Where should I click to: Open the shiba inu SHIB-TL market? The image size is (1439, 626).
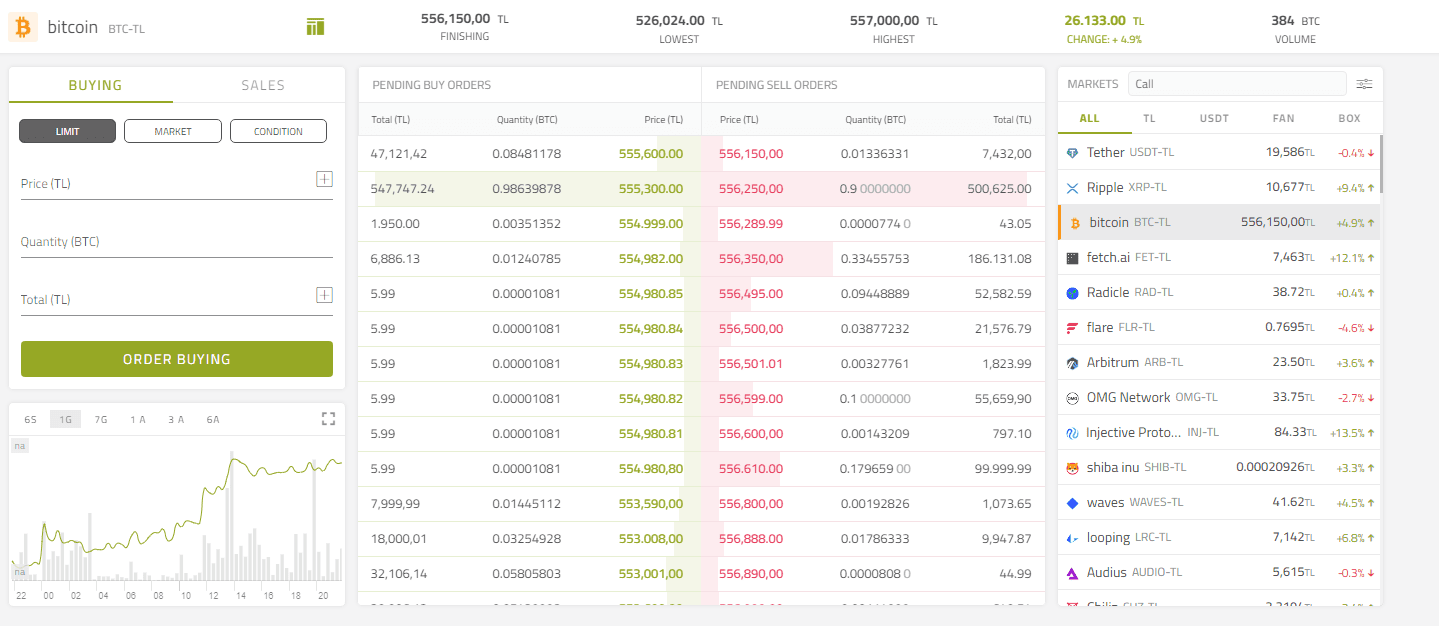coord(1219,468)
